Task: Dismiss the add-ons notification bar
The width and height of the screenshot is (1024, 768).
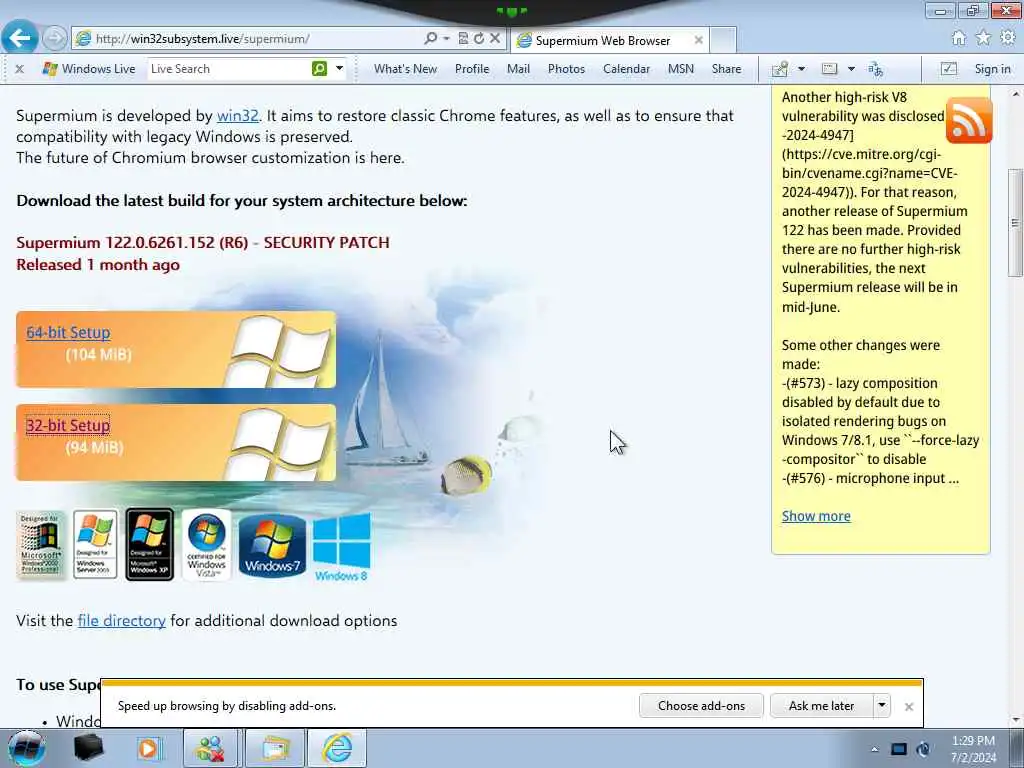Action: tap(908, 707)
